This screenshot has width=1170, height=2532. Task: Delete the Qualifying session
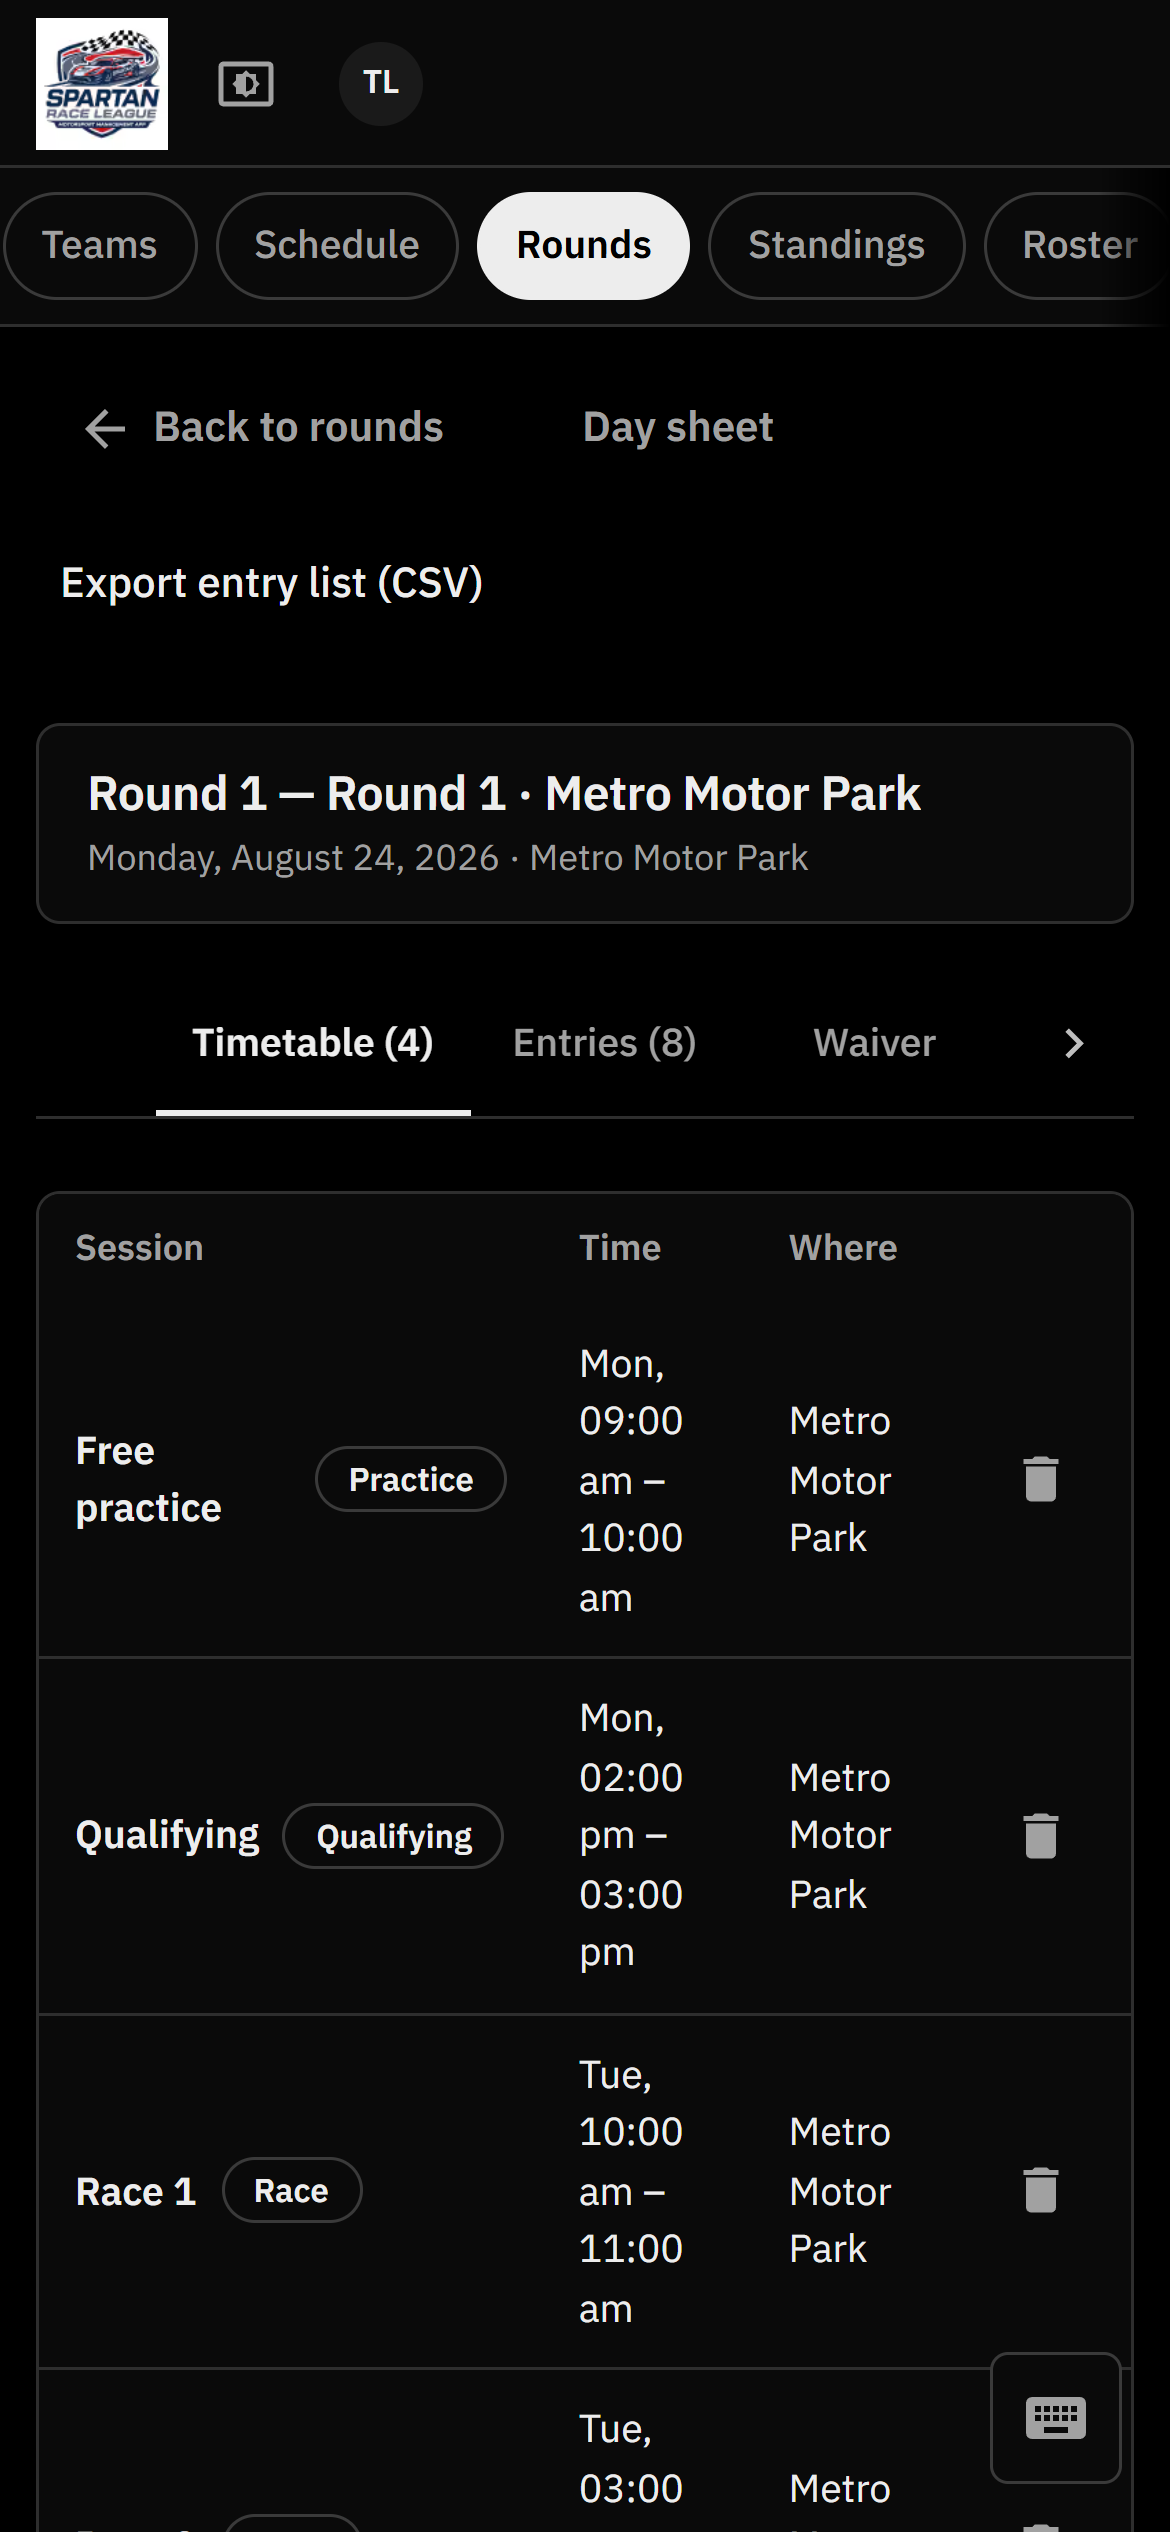point(1041,1836)
